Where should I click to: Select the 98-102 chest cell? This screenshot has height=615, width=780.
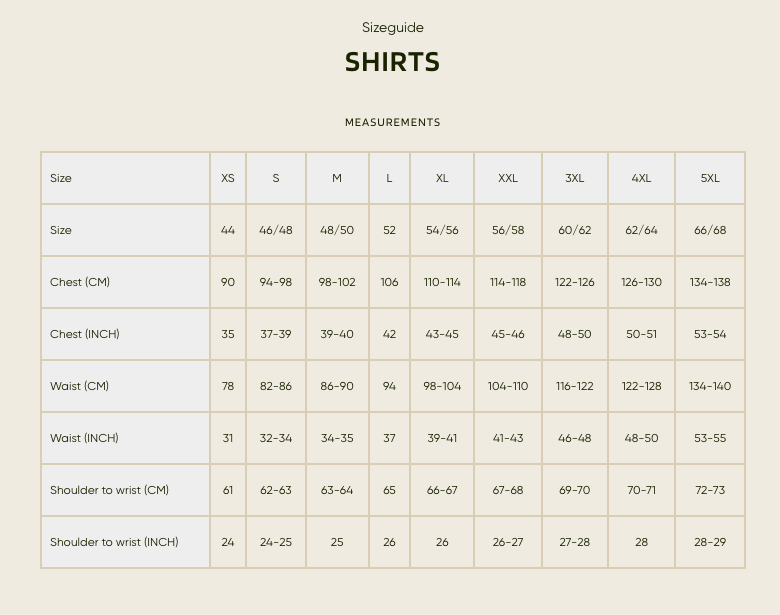click(x=337, y=283)
